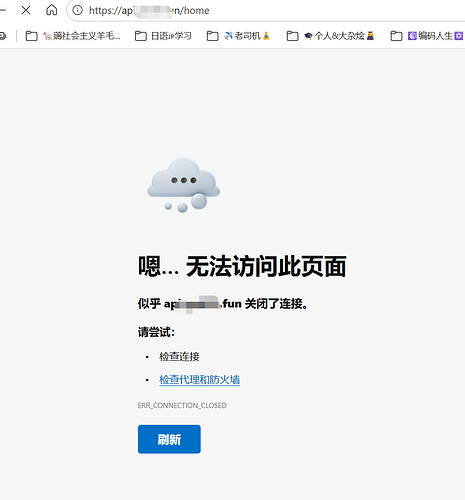The height and width of the screenshot is (500, 465).
Task: Open the 老司机 bookmarks folder
Action: [x=238, y=36]
